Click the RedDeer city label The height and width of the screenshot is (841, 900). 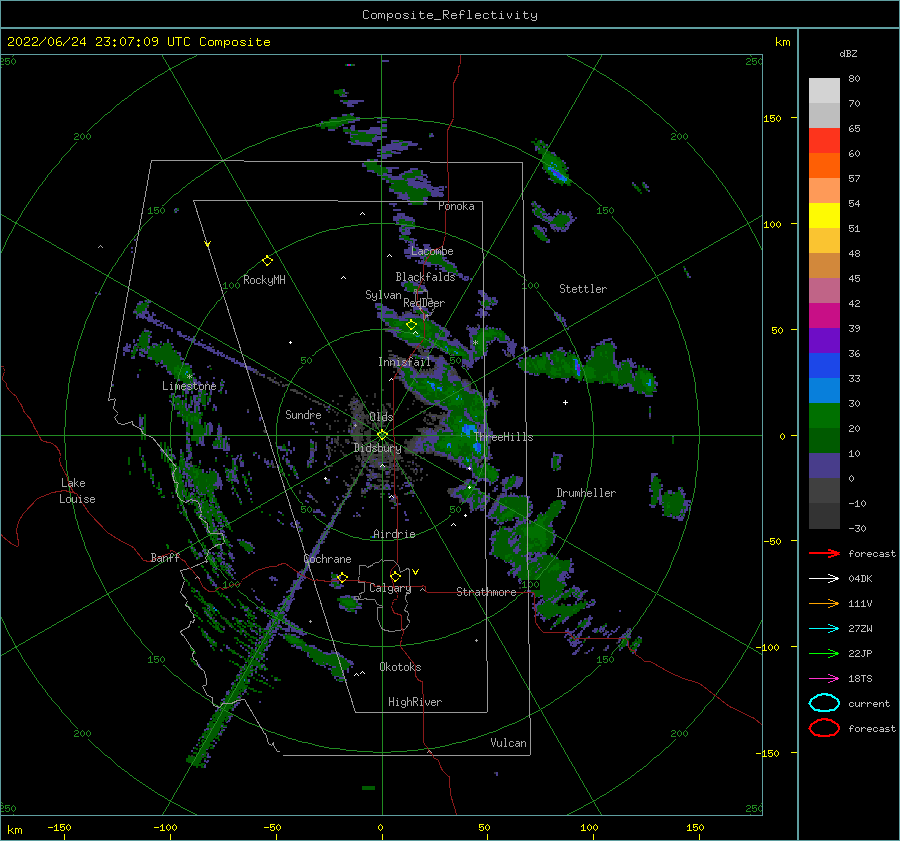(424, 303)
